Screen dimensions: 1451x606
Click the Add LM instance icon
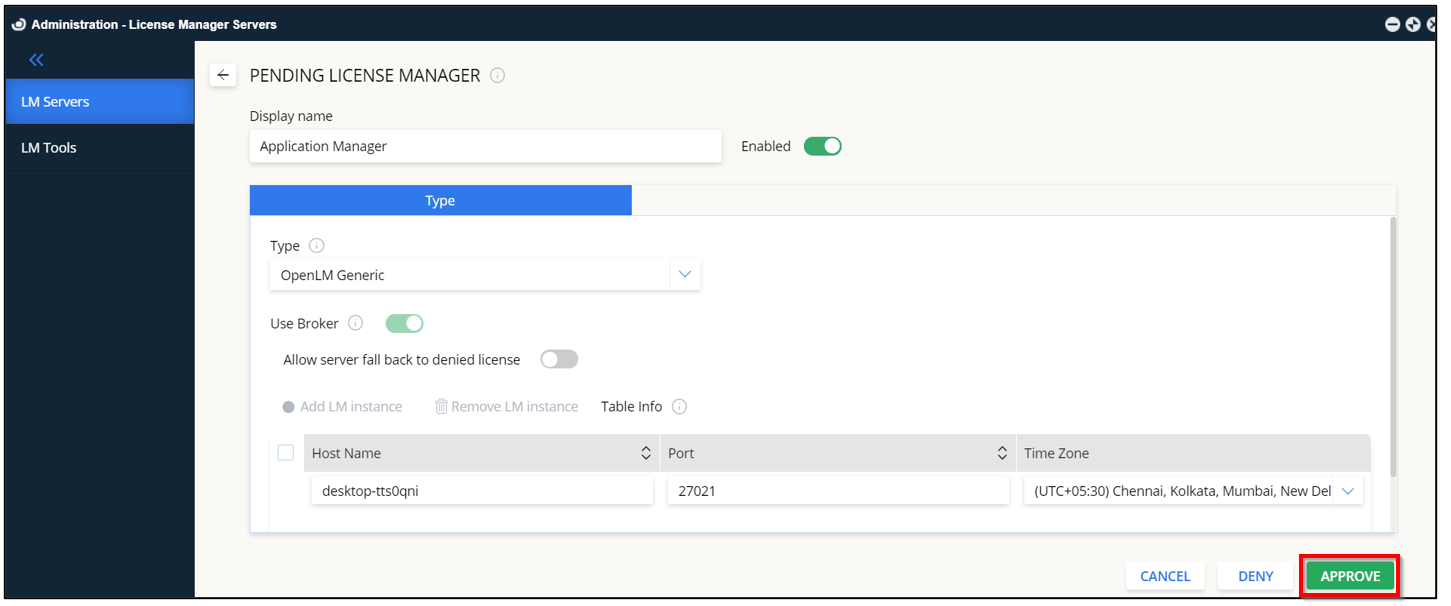coord(288,407)
